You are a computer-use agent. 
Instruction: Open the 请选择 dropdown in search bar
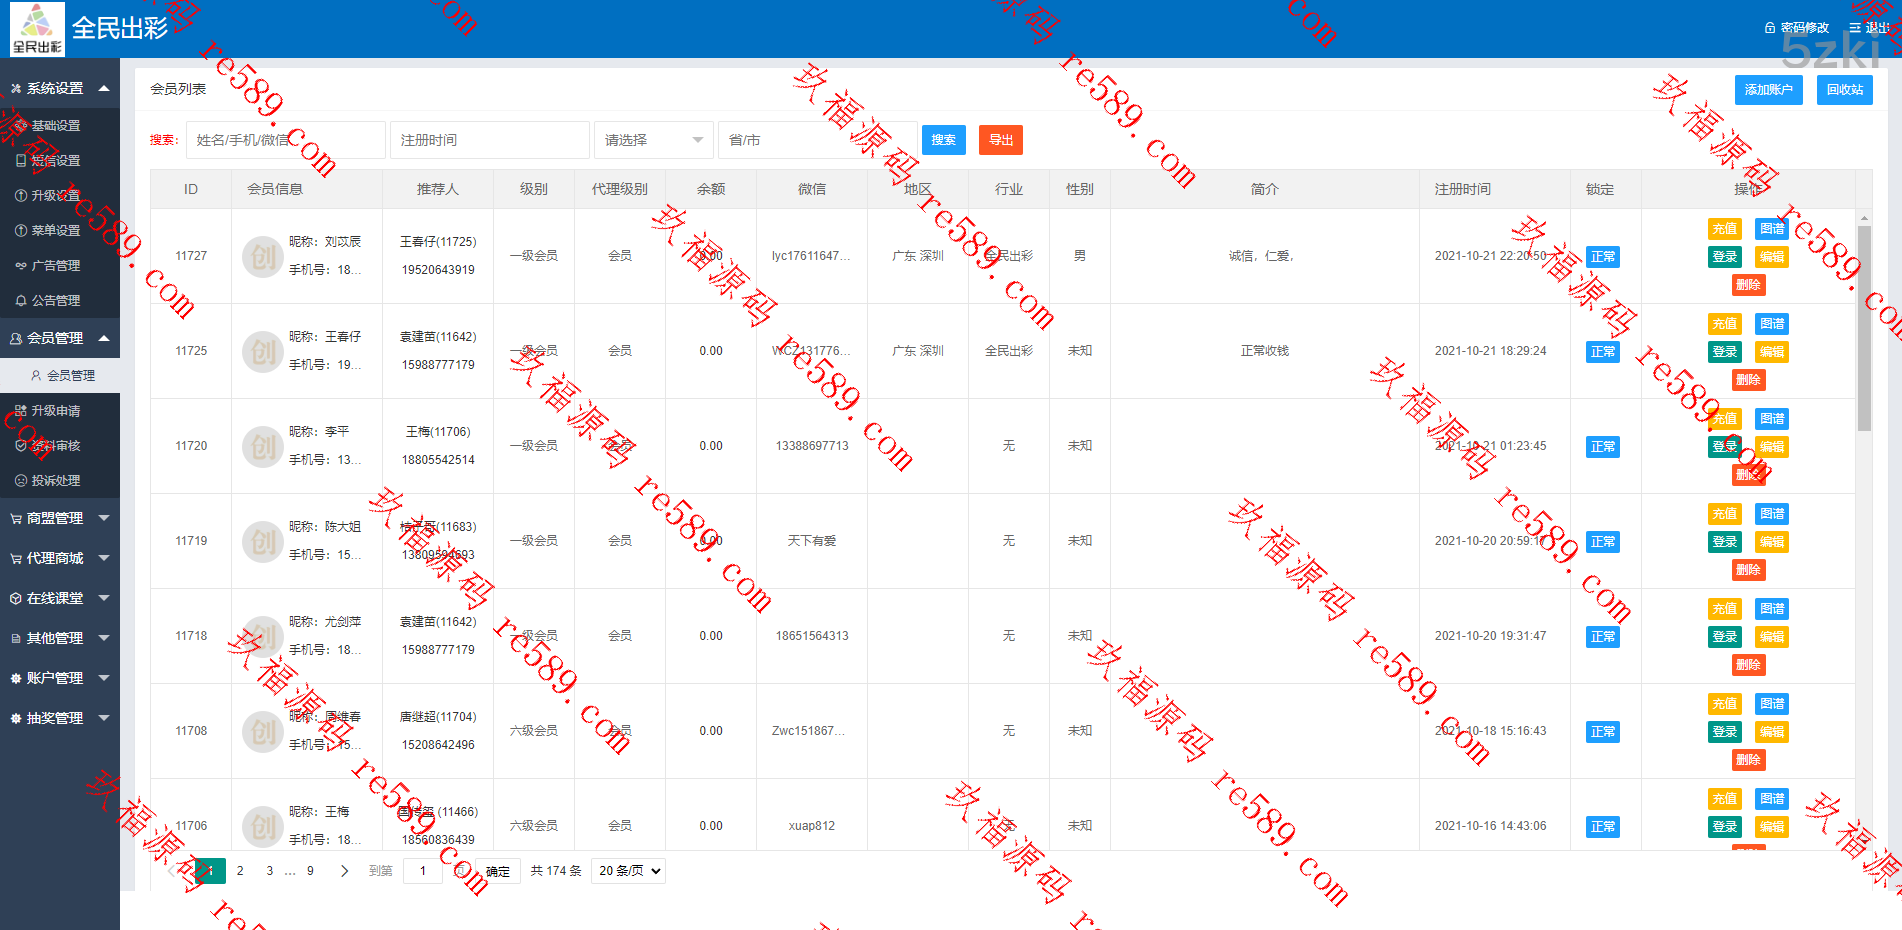click(x=653, y=140)
